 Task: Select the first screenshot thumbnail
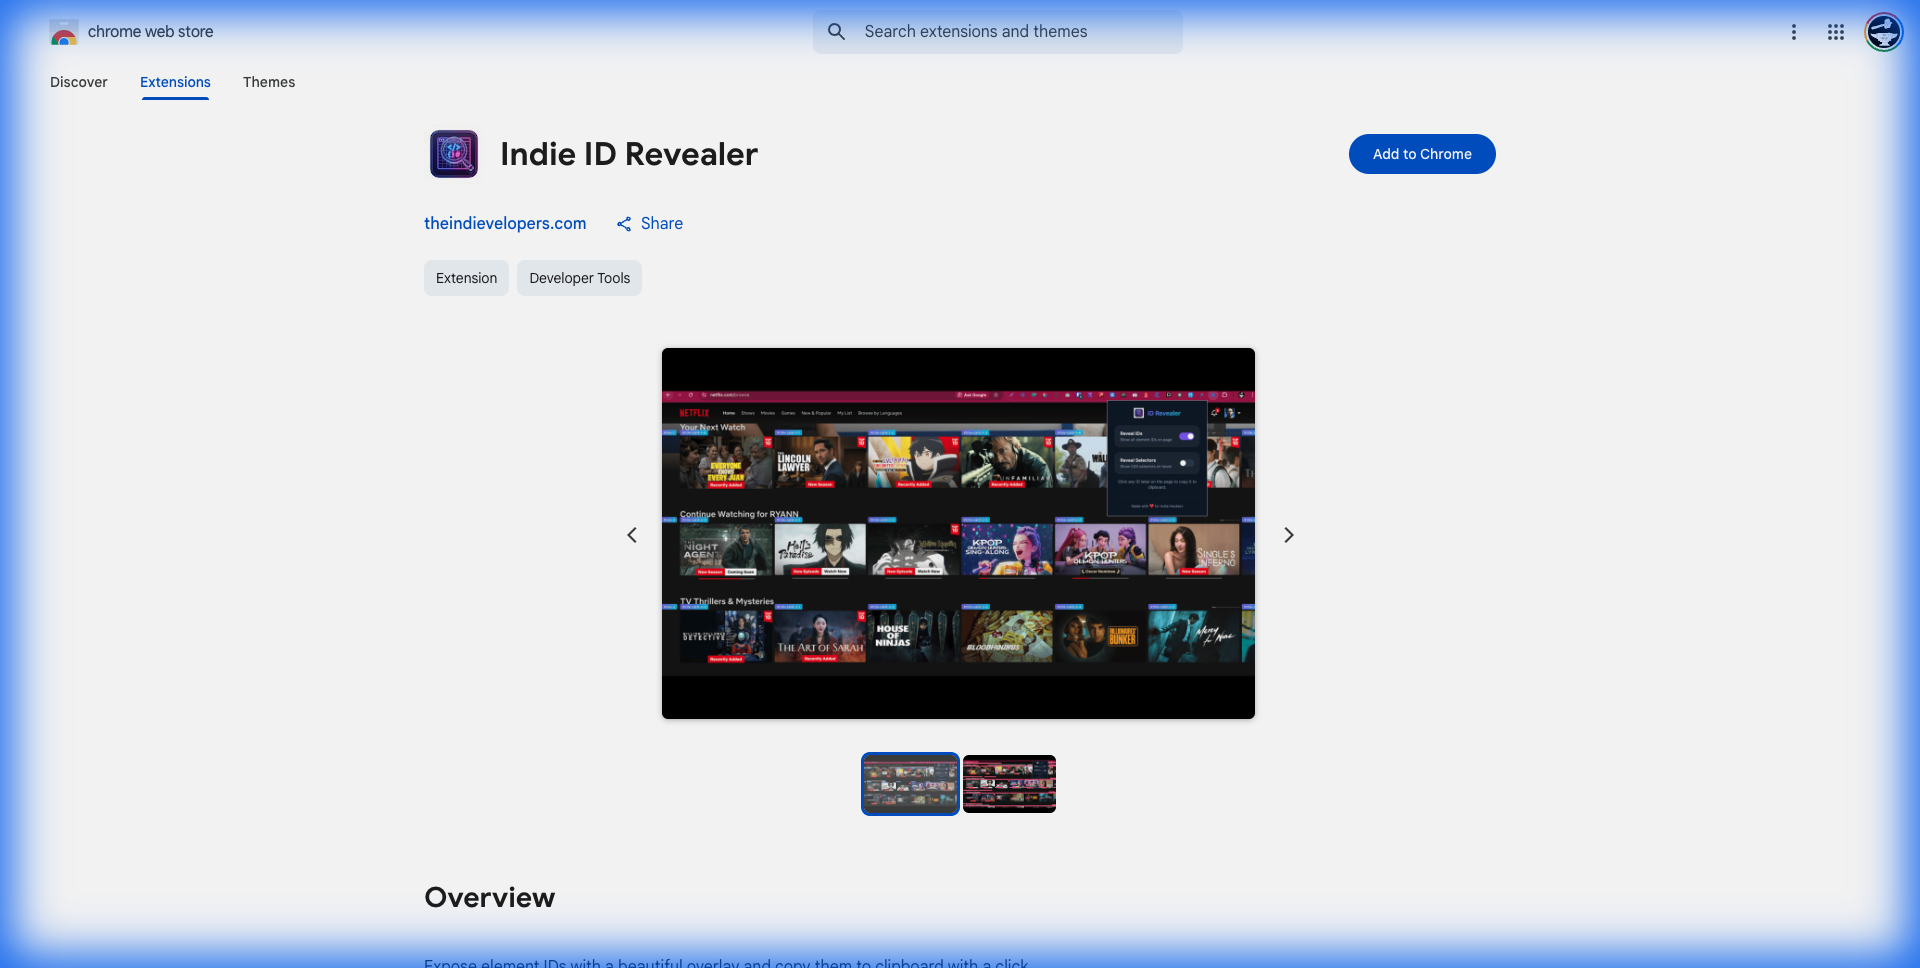[x=910, y=784]
